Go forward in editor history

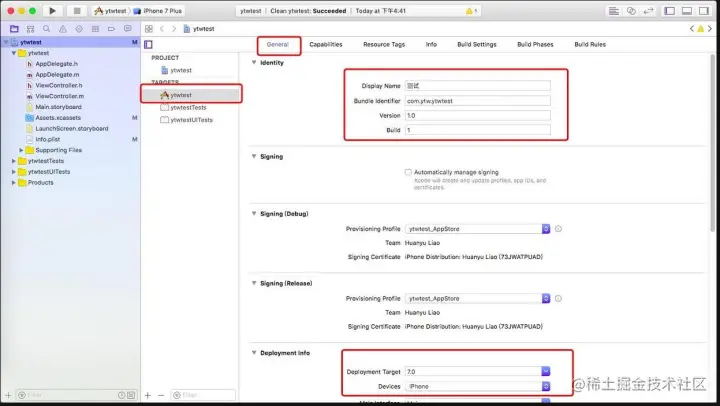click(174, 28)
